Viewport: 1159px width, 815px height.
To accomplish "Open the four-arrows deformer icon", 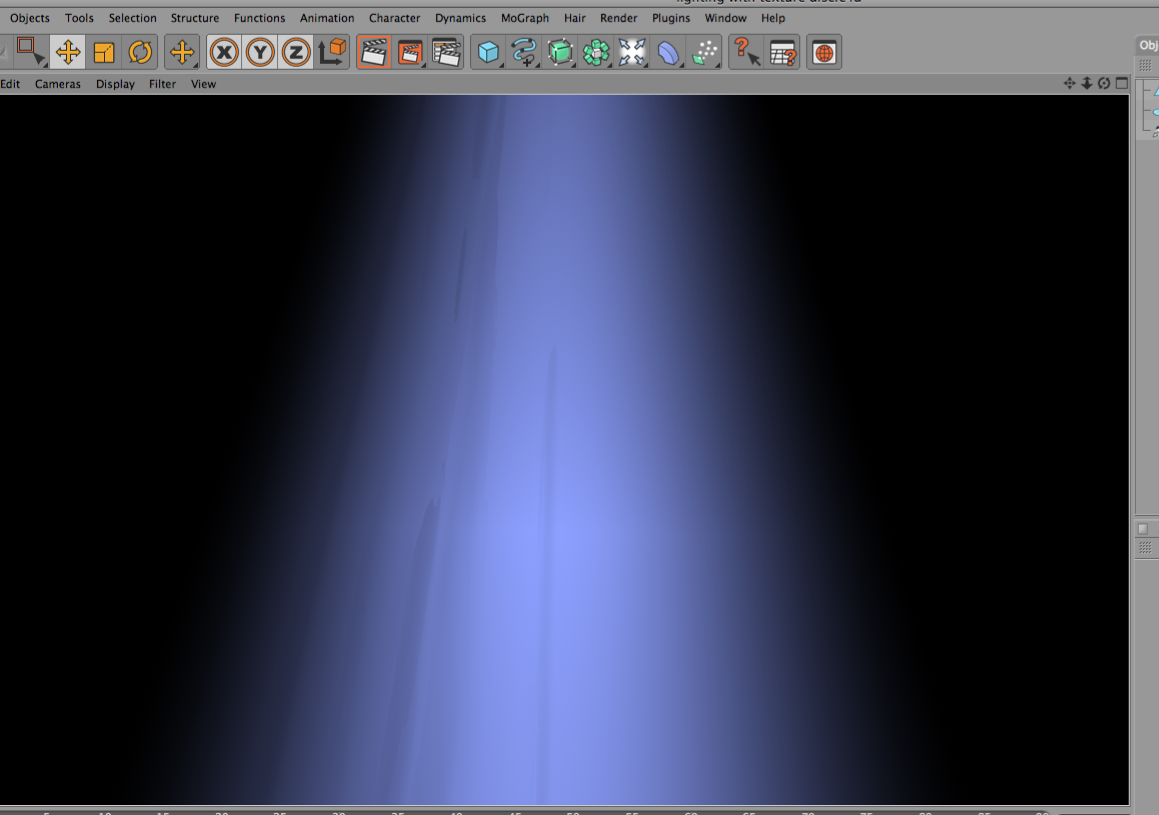I will (632, 52).
